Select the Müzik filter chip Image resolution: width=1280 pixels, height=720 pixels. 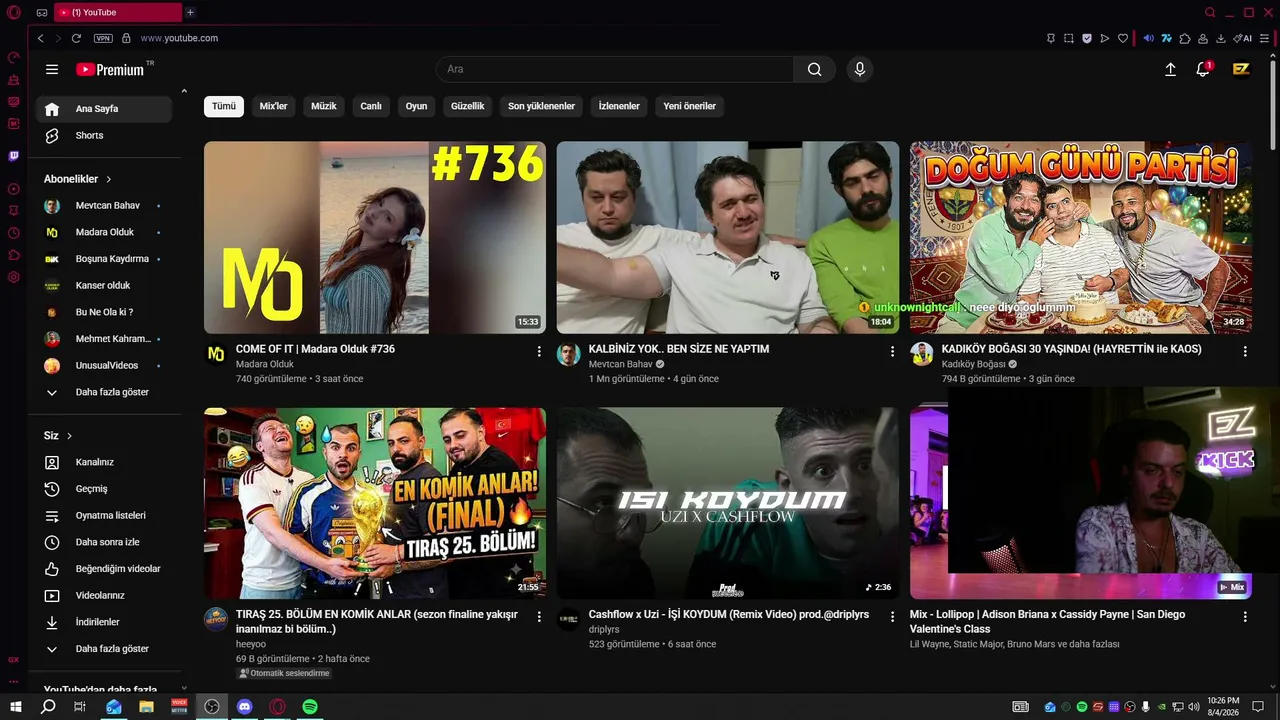point(324,106)
